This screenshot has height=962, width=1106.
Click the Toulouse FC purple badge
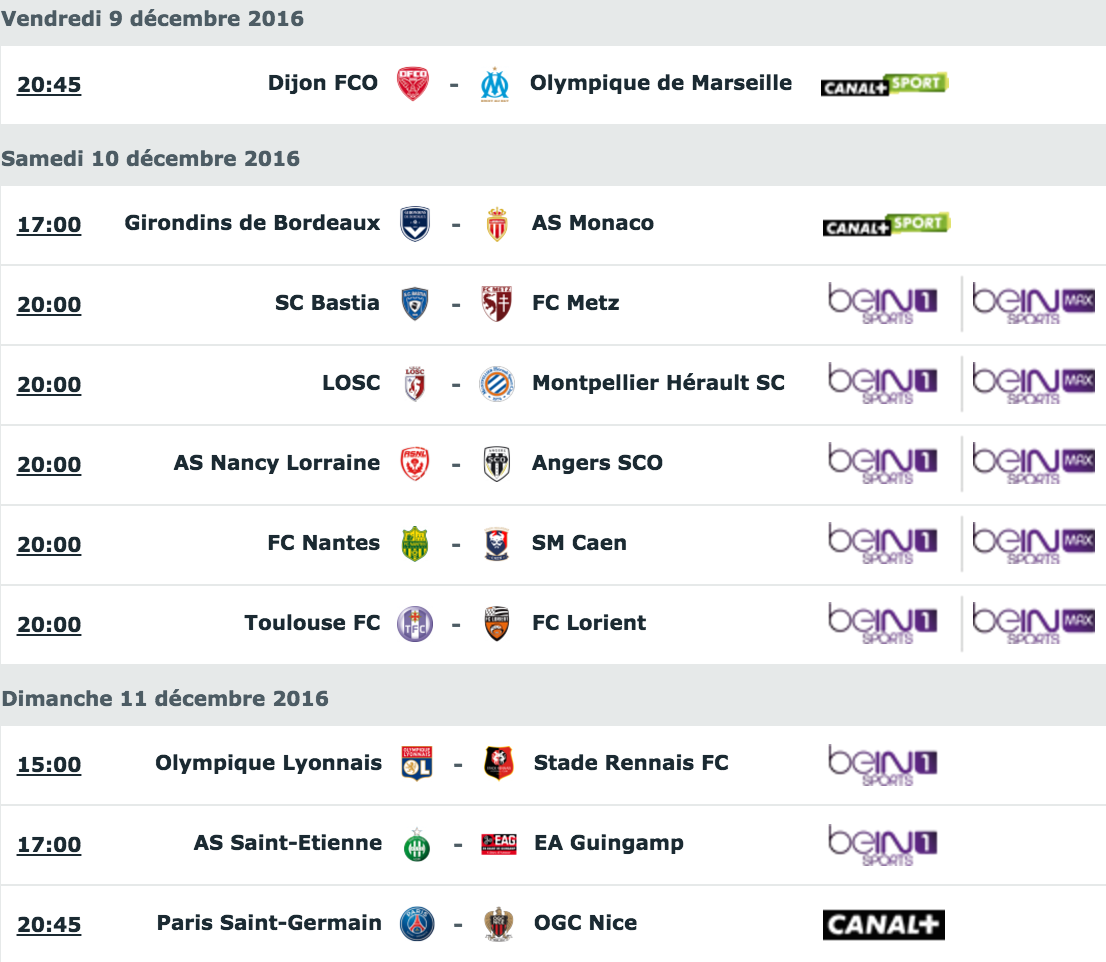point(415,624)
